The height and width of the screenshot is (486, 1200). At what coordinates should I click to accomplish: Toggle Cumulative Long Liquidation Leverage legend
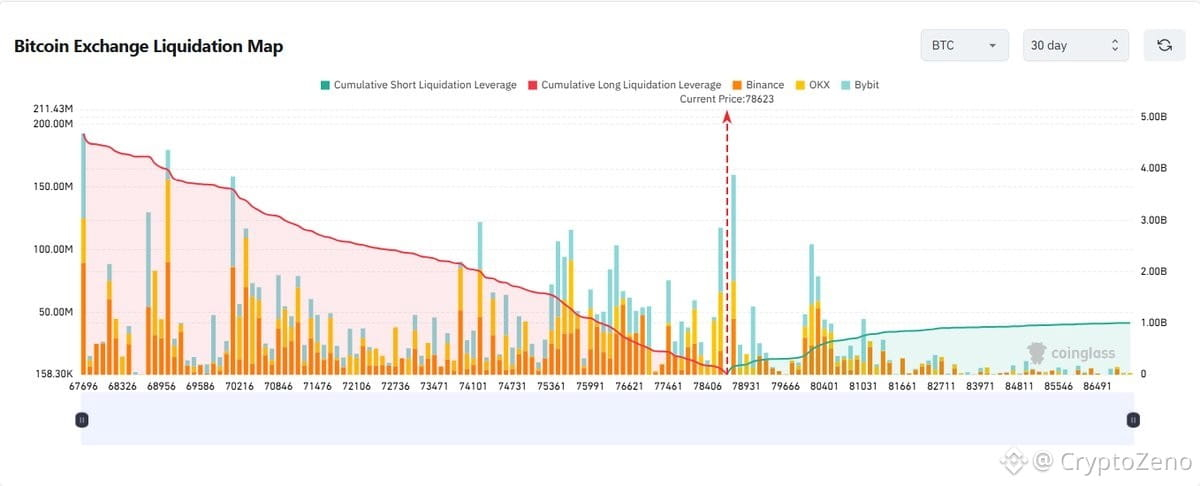[624, 85]
